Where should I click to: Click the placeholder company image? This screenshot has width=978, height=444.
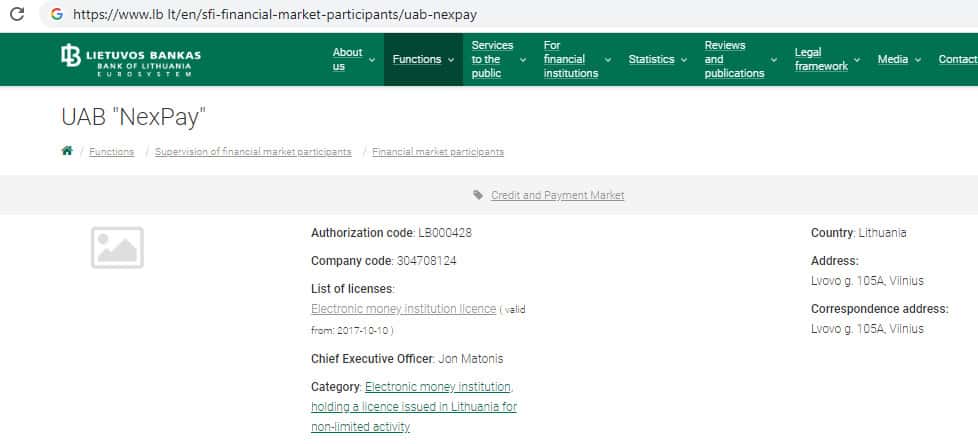117,247
